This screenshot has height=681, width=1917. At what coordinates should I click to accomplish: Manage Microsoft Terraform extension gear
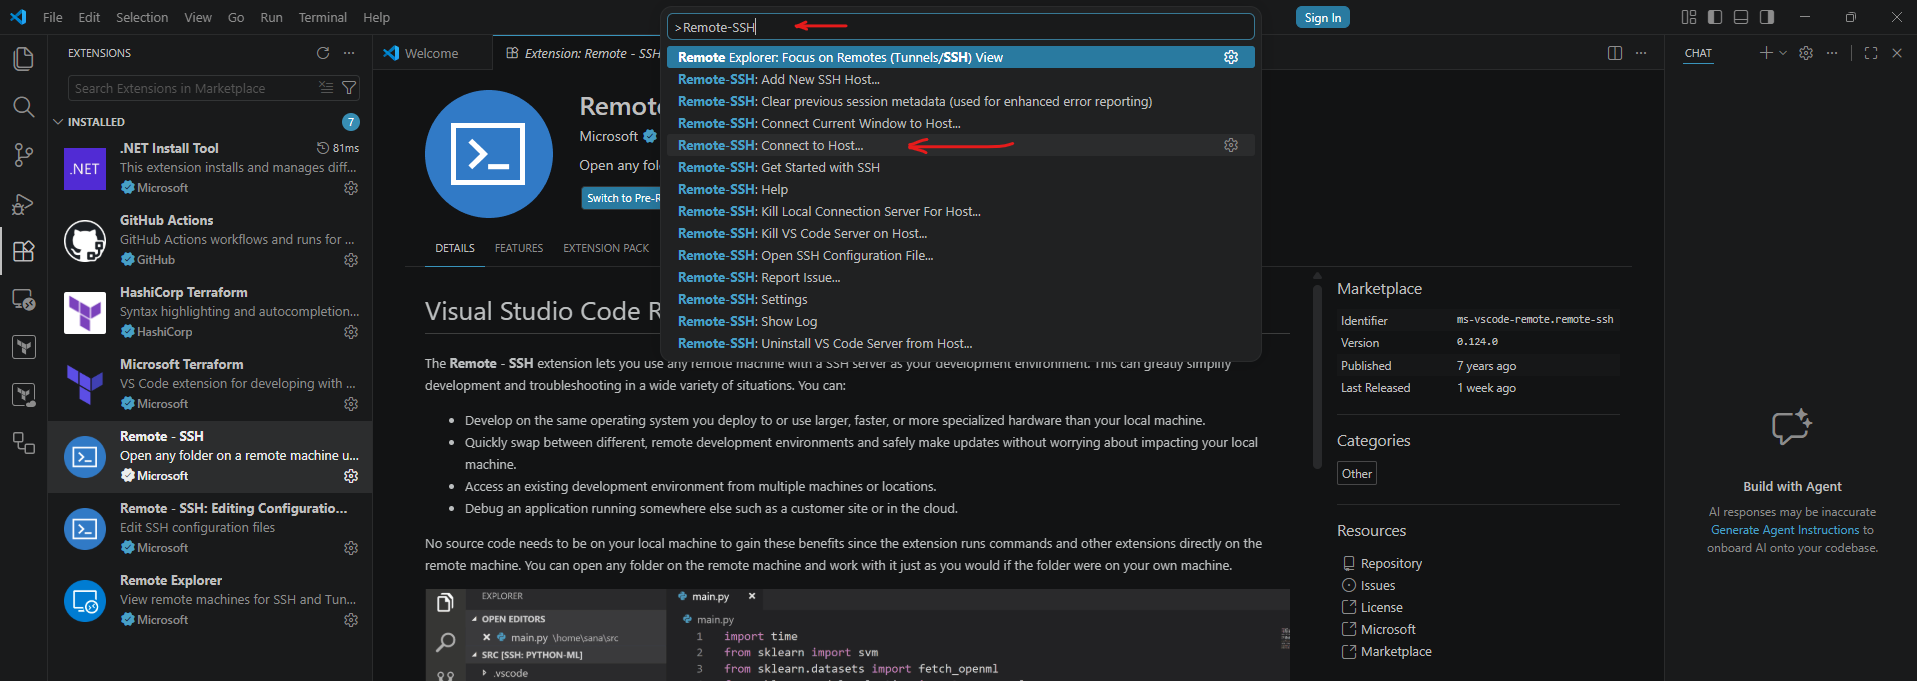tap(351, 404)
